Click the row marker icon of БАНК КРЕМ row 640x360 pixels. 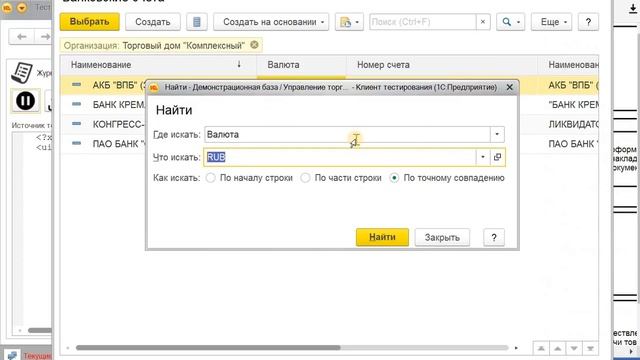[76, 104]
